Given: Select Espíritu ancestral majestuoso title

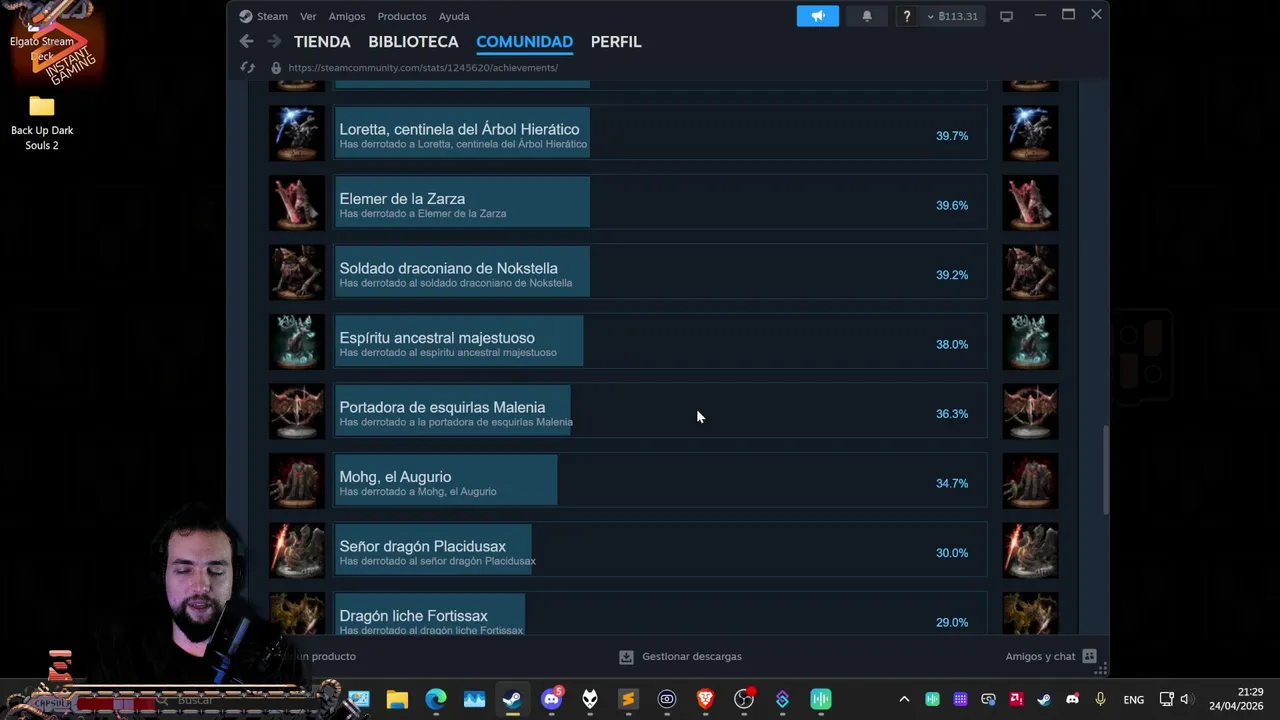Looking at the screenshot, I should pos(437,338).
